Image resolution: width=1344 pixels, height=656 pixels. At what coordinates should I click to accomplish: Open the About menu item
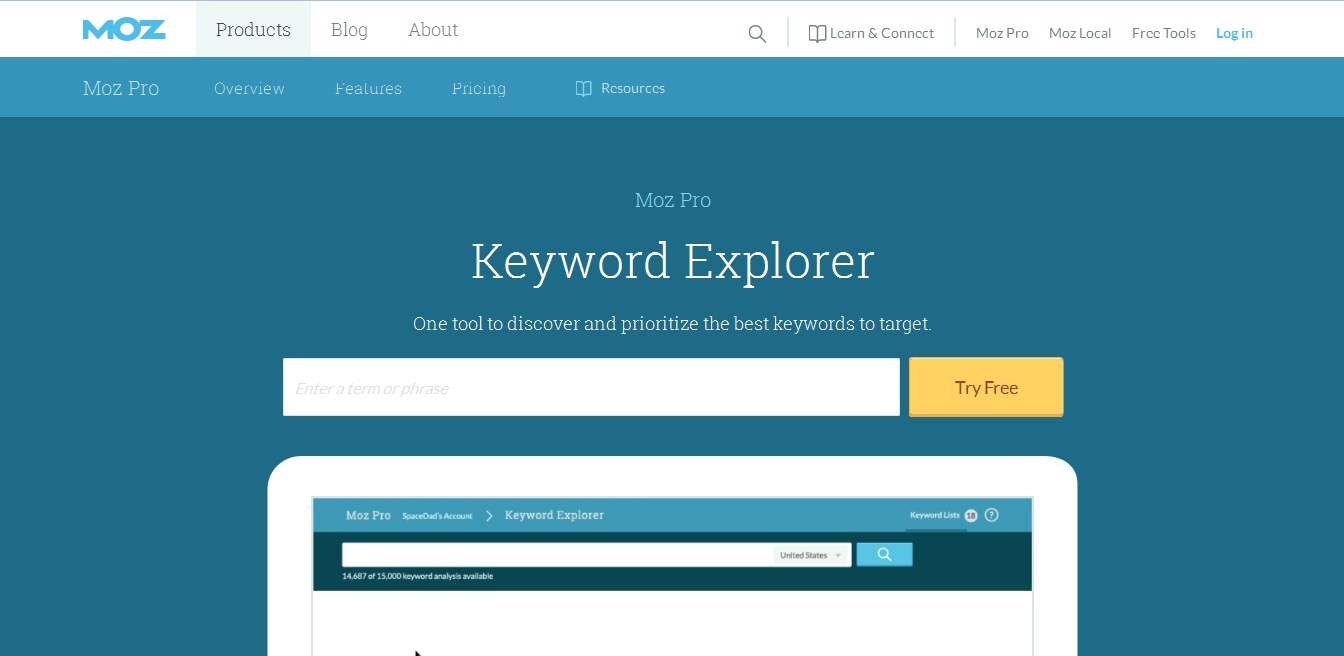[x=433, y=30]
